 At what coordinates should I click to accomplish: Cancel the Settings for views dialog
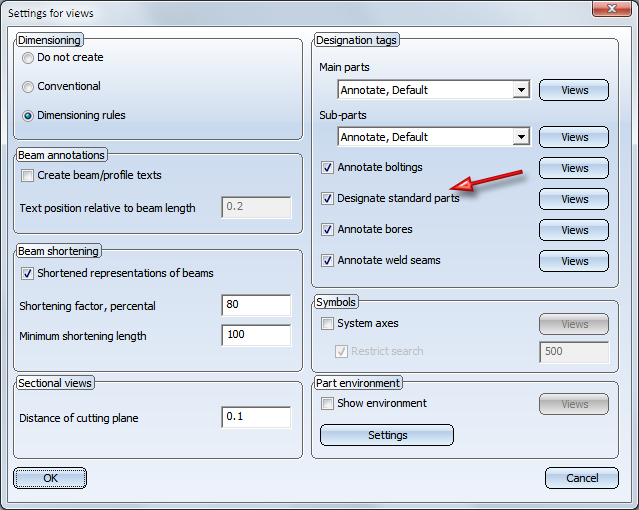click(582, 478)
